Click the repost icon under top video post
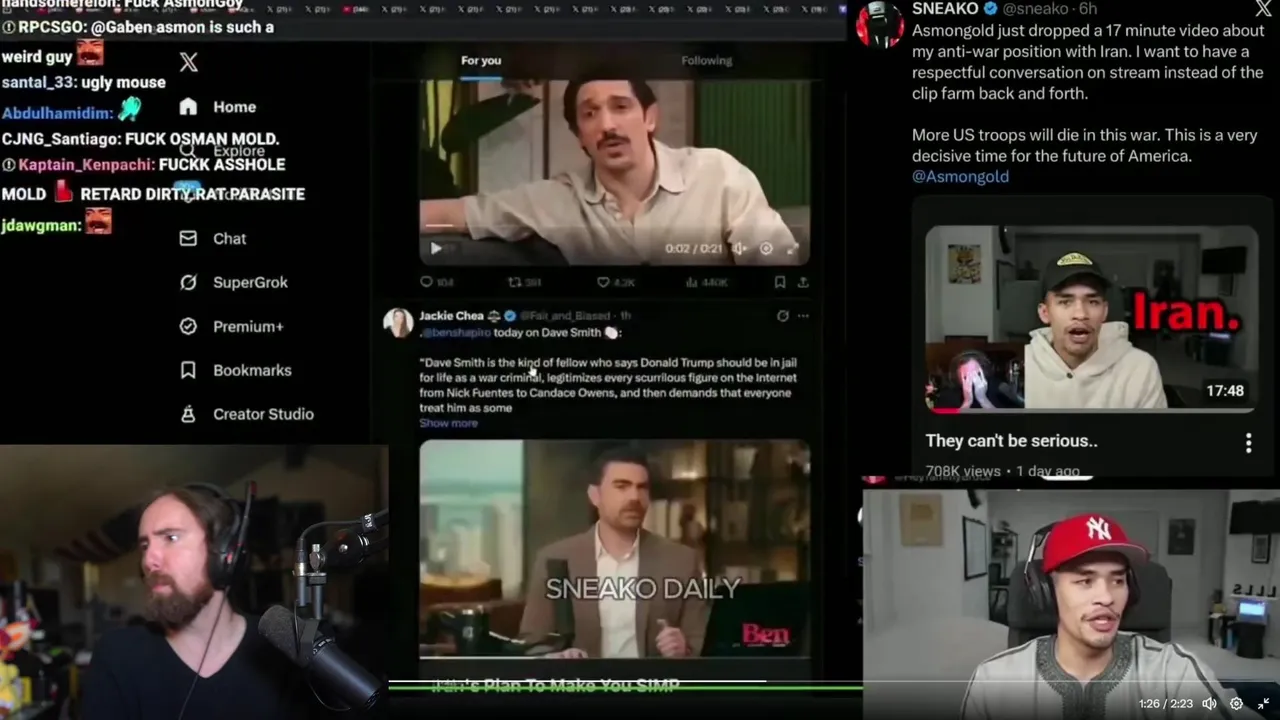 515,283
